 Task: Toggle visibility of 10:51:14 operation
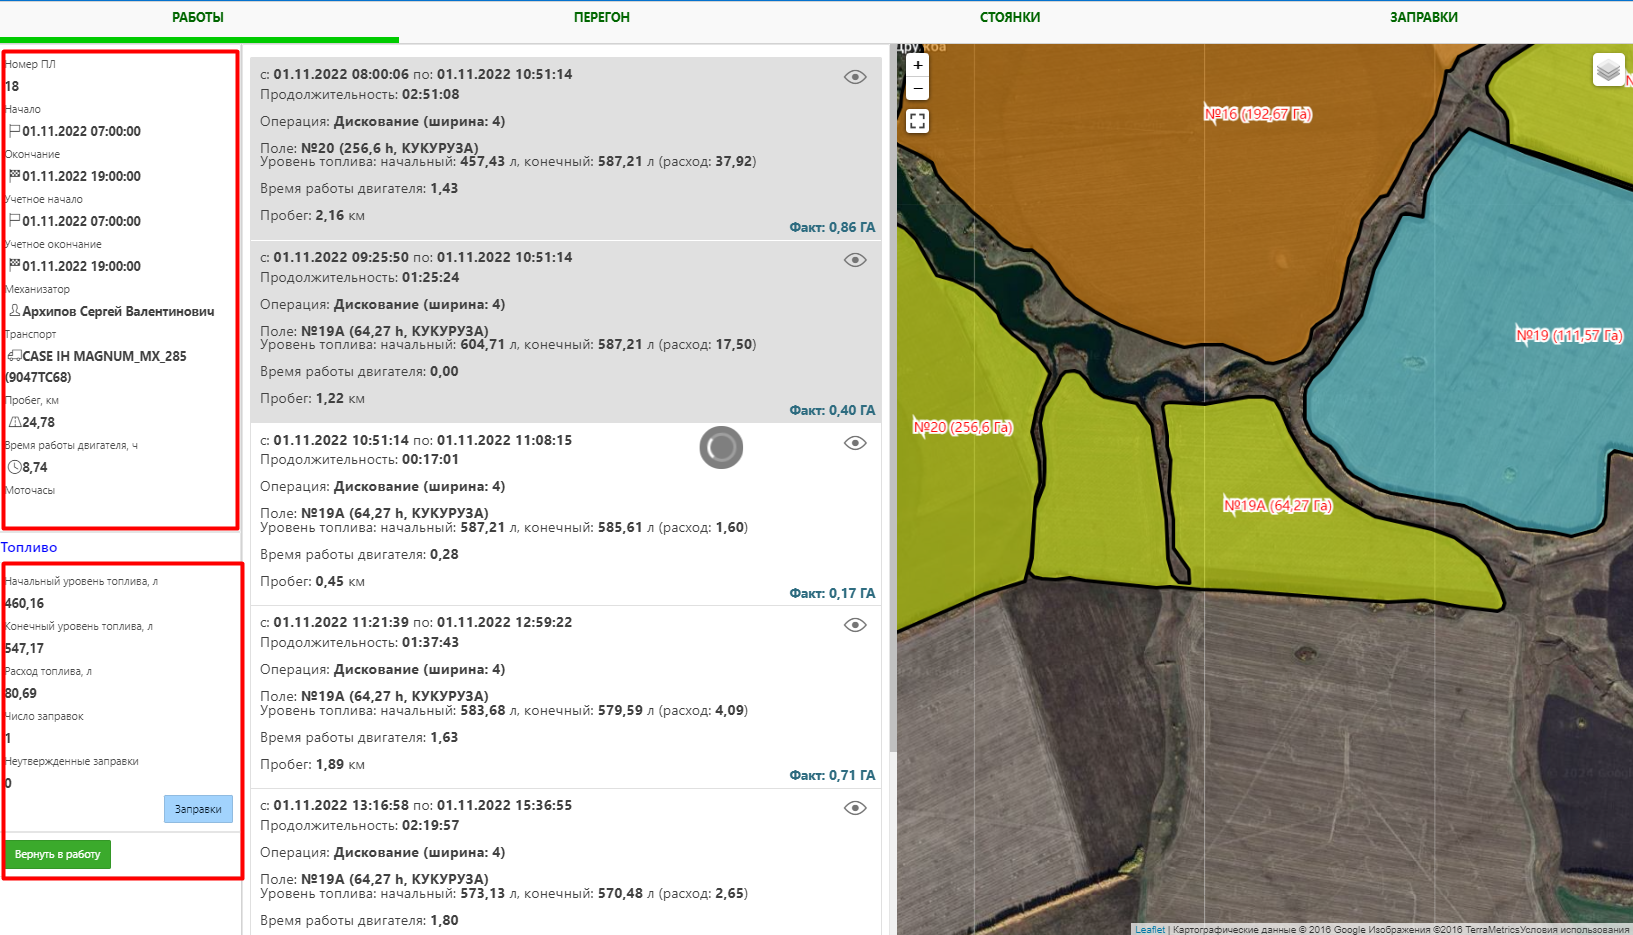854,443
